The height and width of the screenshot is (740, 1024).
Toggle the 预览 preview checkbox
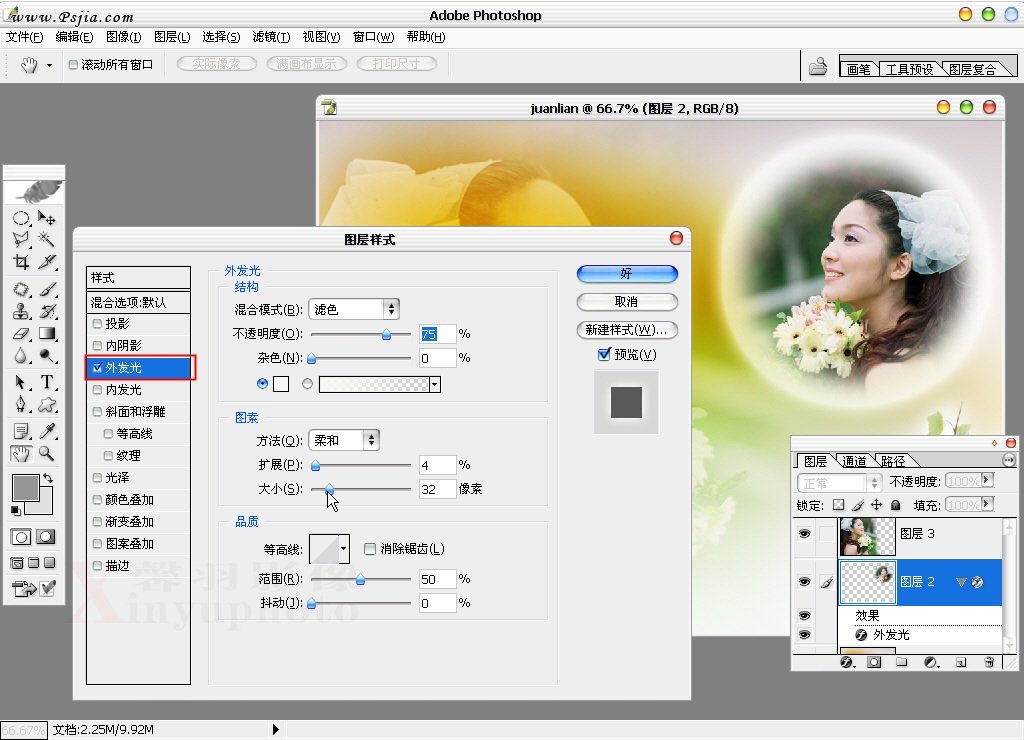pos(604,355)
